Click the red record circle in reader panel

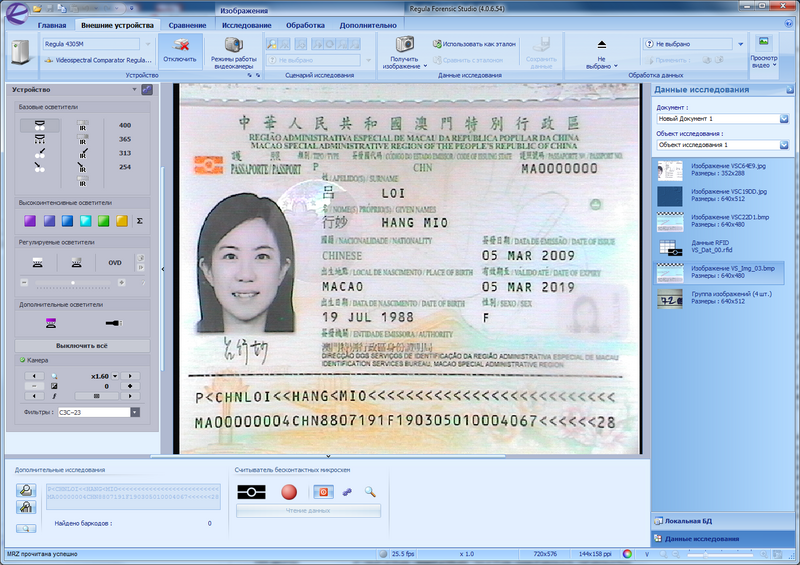pyautogui.click(x=289, y=492)
